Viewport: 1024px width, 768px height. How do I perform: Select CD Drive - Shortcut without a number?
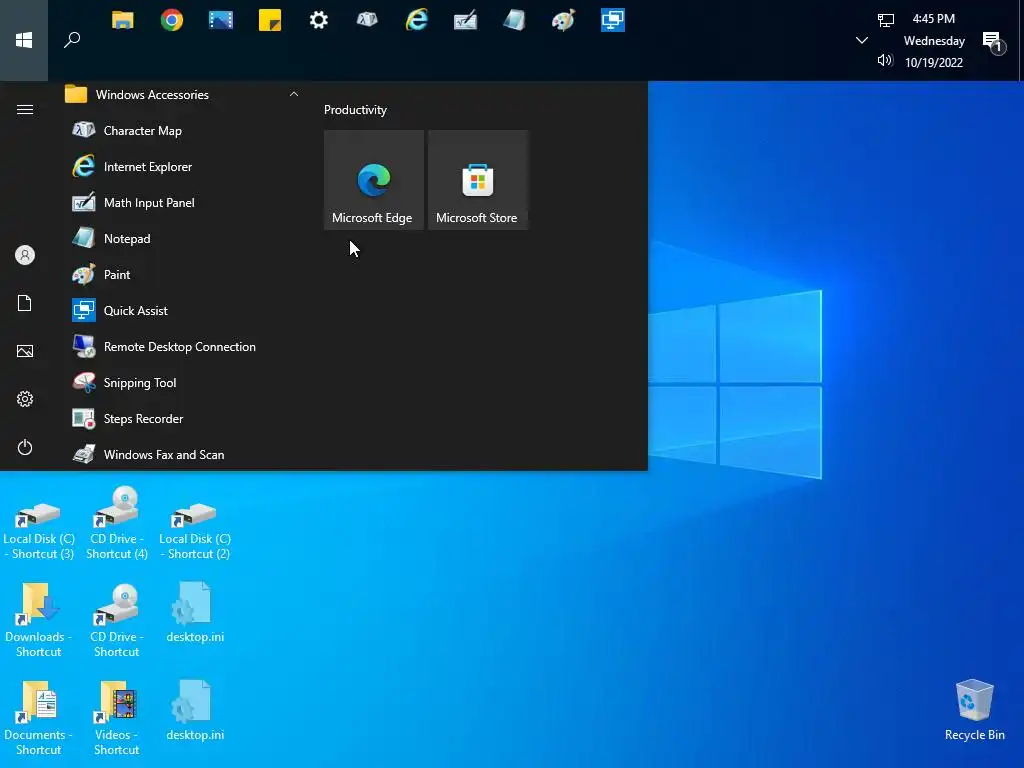(117, 620)
